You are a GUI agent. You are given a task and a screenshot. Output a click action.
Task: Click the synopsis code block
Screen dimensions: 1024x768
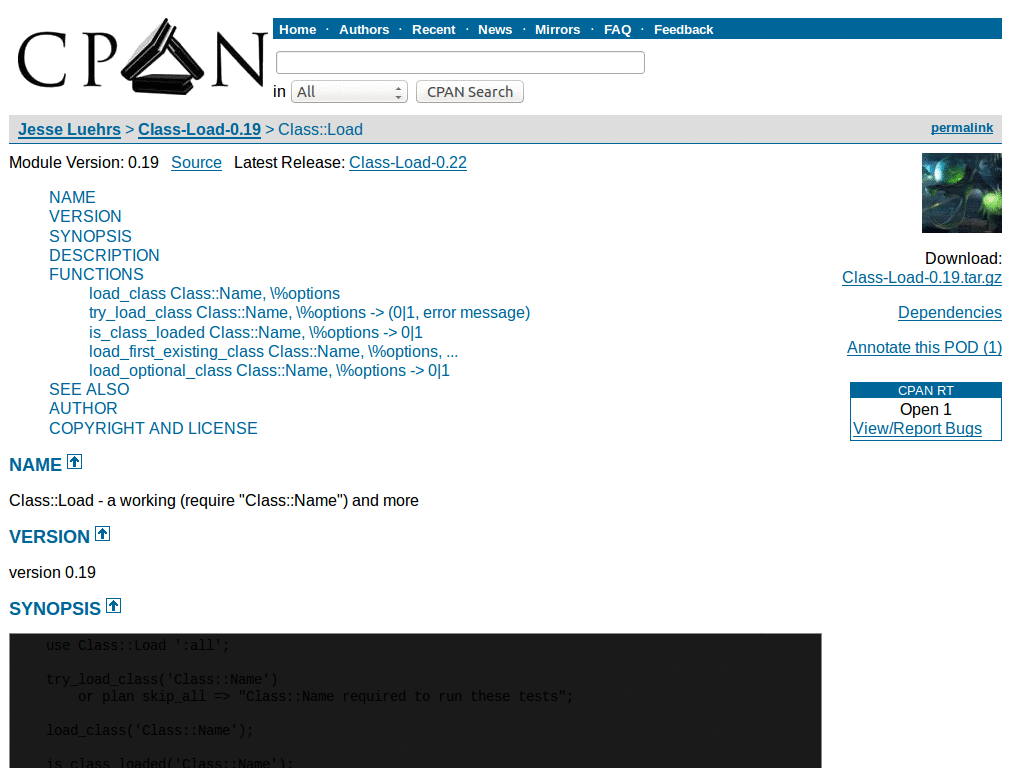(x=415, y=700)
